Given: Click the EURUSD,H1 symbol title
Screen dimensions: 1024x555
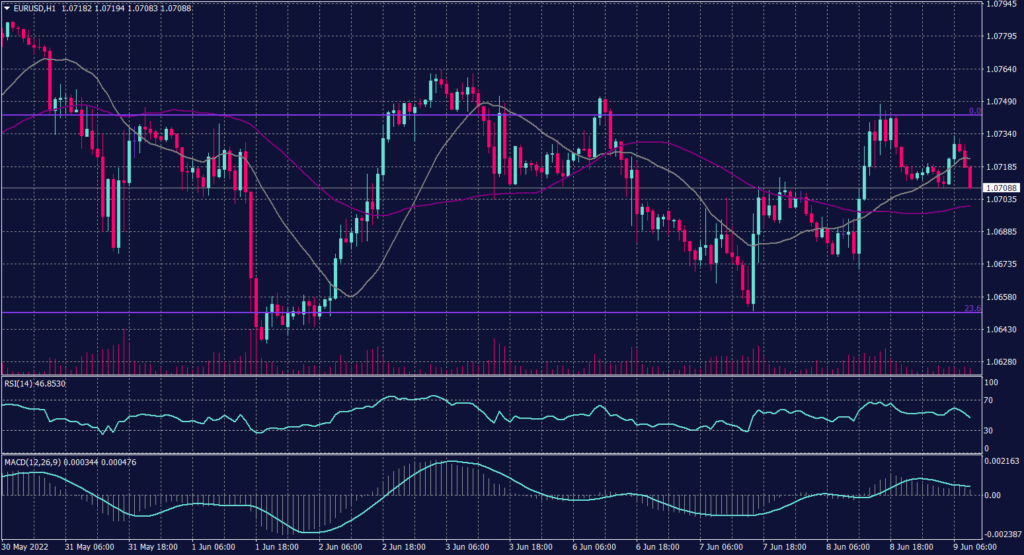Looking at the screenshot, I should [33, 8].
